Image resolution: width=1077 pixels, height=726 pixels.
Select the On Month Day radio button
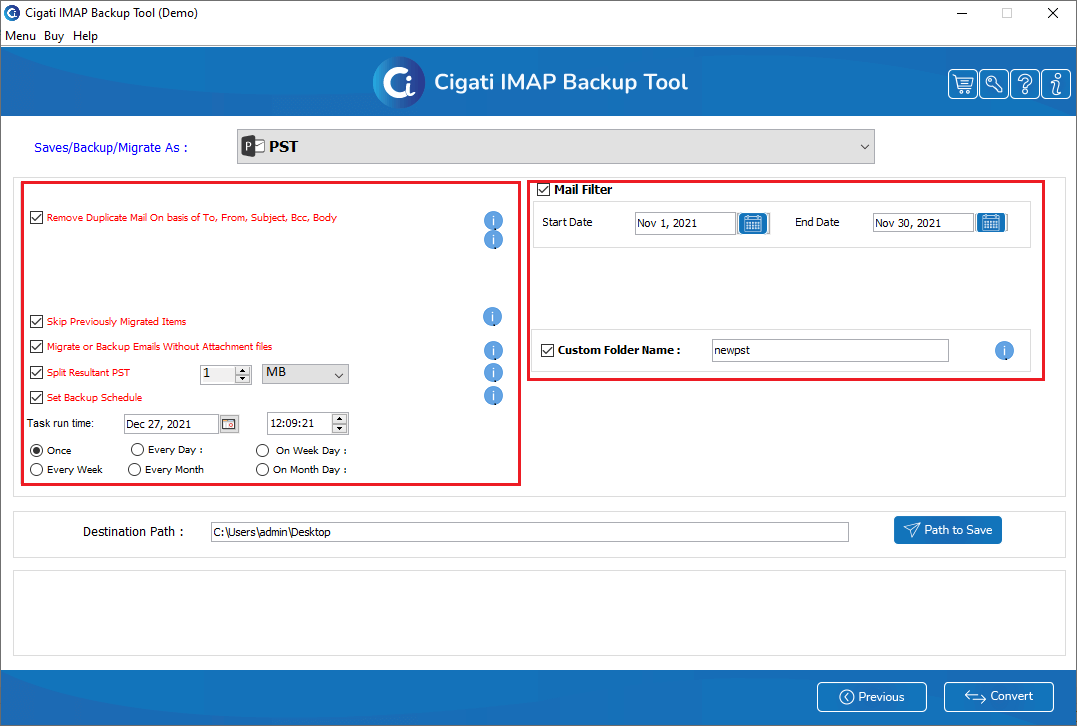click(262, 470)
